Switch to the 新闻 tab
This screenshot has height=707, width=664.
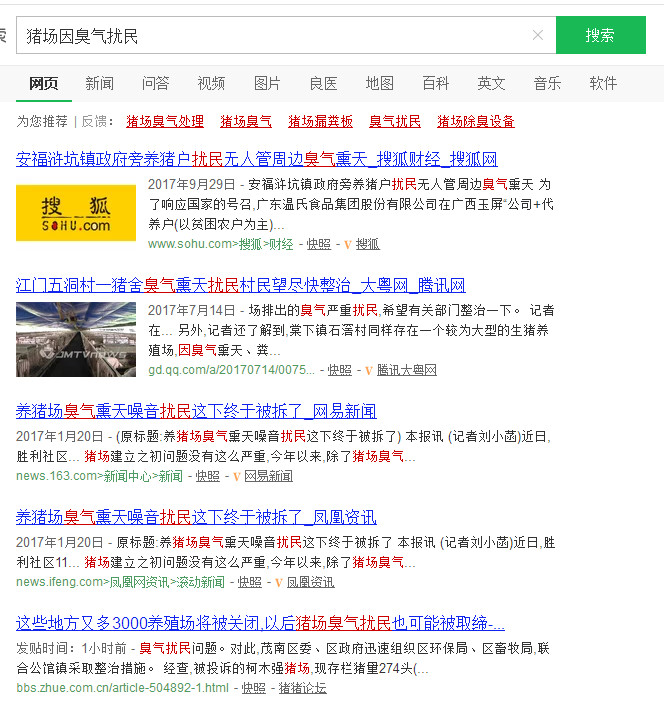click(100, 83)
